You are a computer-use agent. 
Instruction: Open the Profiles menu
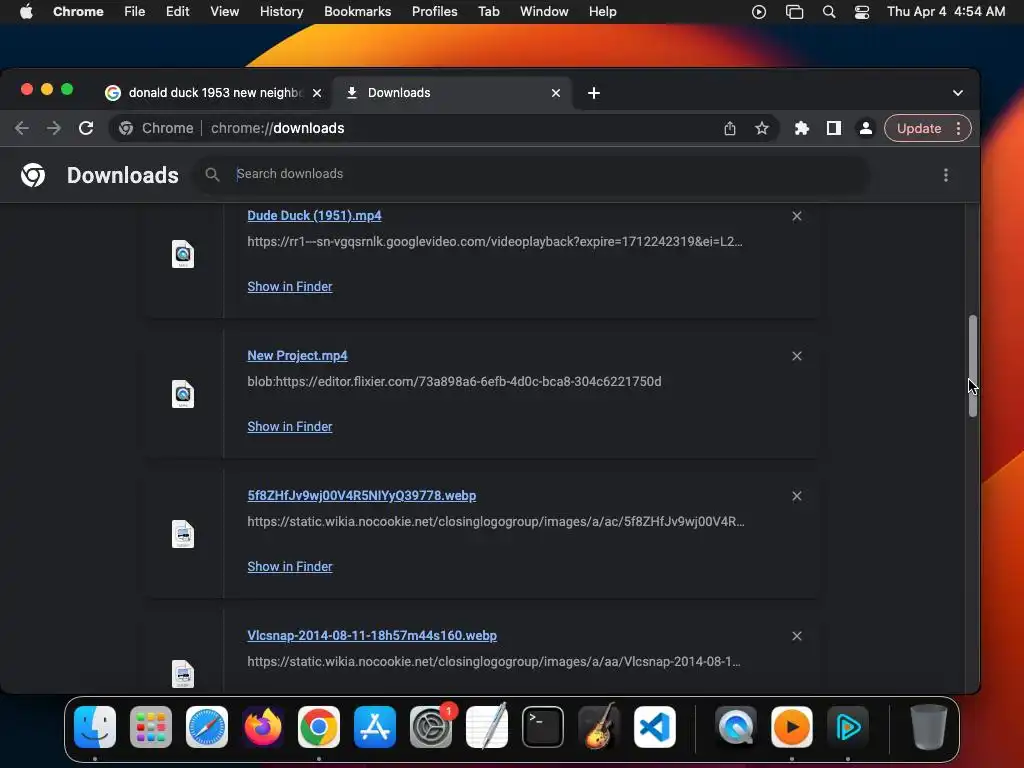[x=434, y=11]
